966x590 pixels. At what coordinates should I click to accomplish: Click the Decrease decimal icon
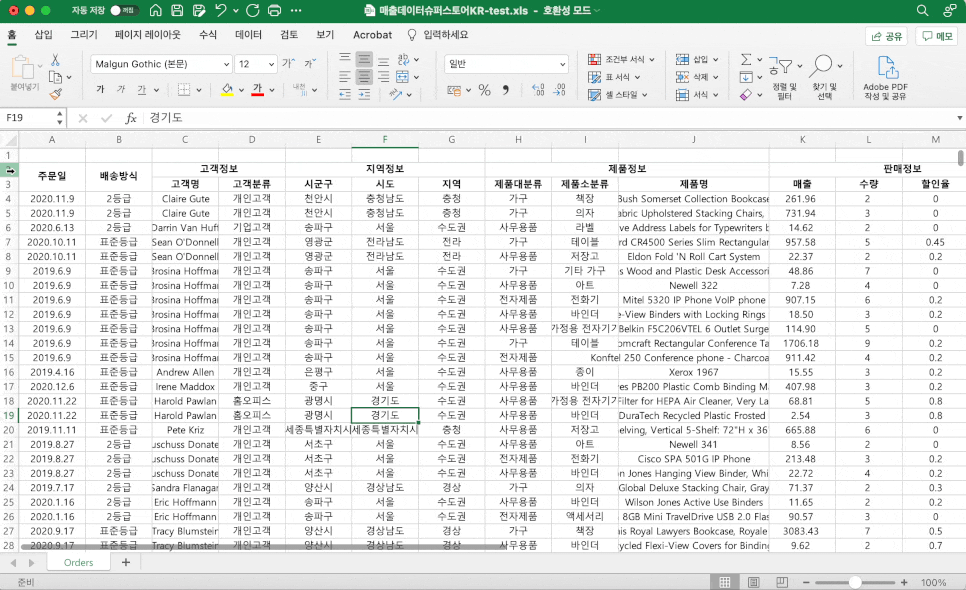pyautogui.click(x=559, y=90)
